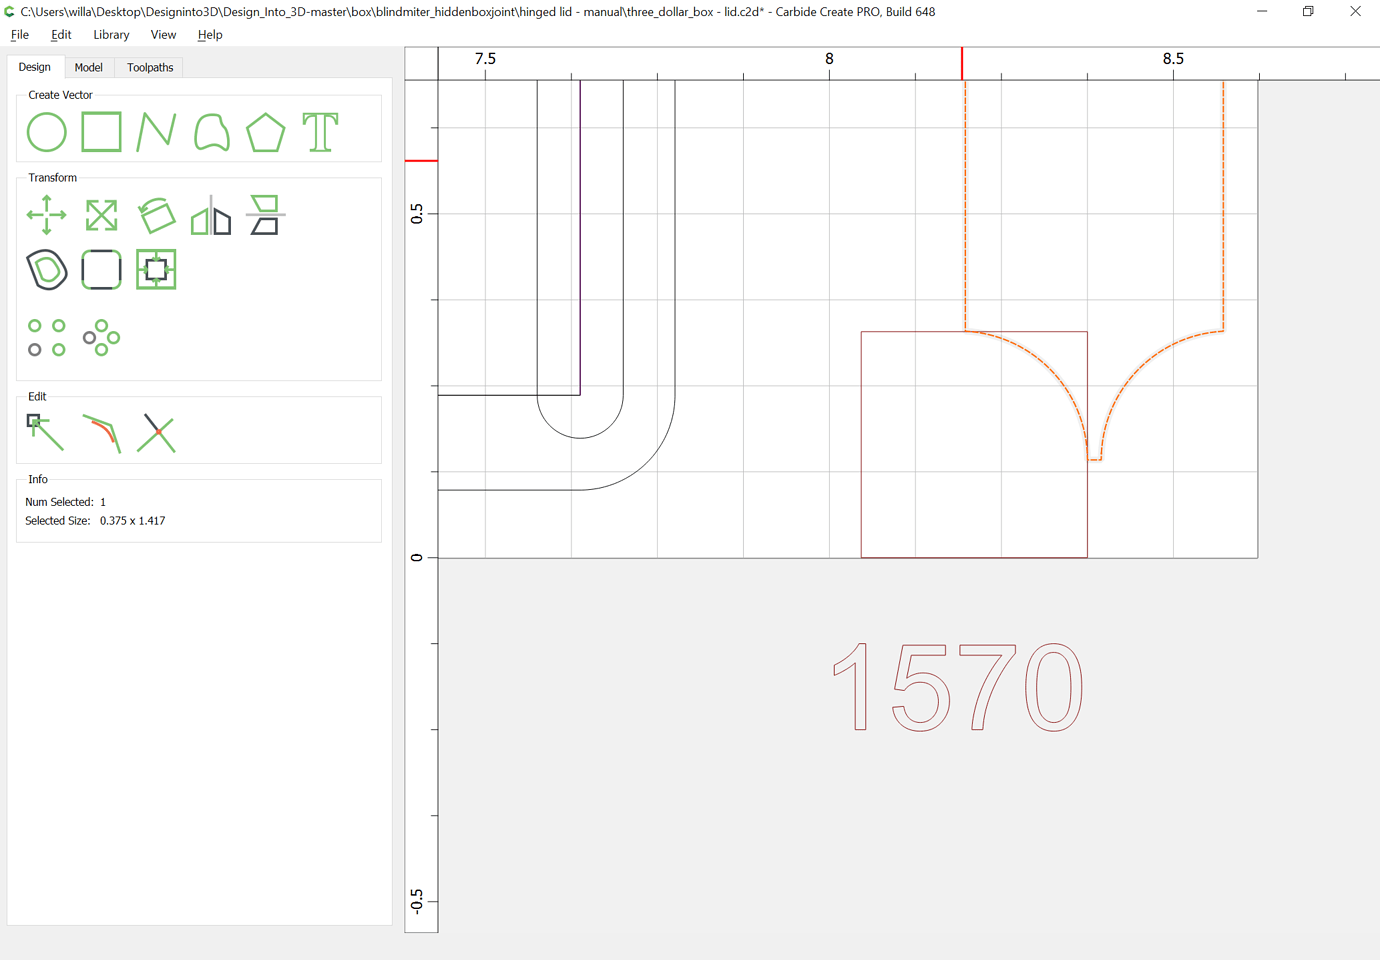This screenshot has height=960, width=1380.
Task: Open the Linear Array tool
Action: pos(47,338)
